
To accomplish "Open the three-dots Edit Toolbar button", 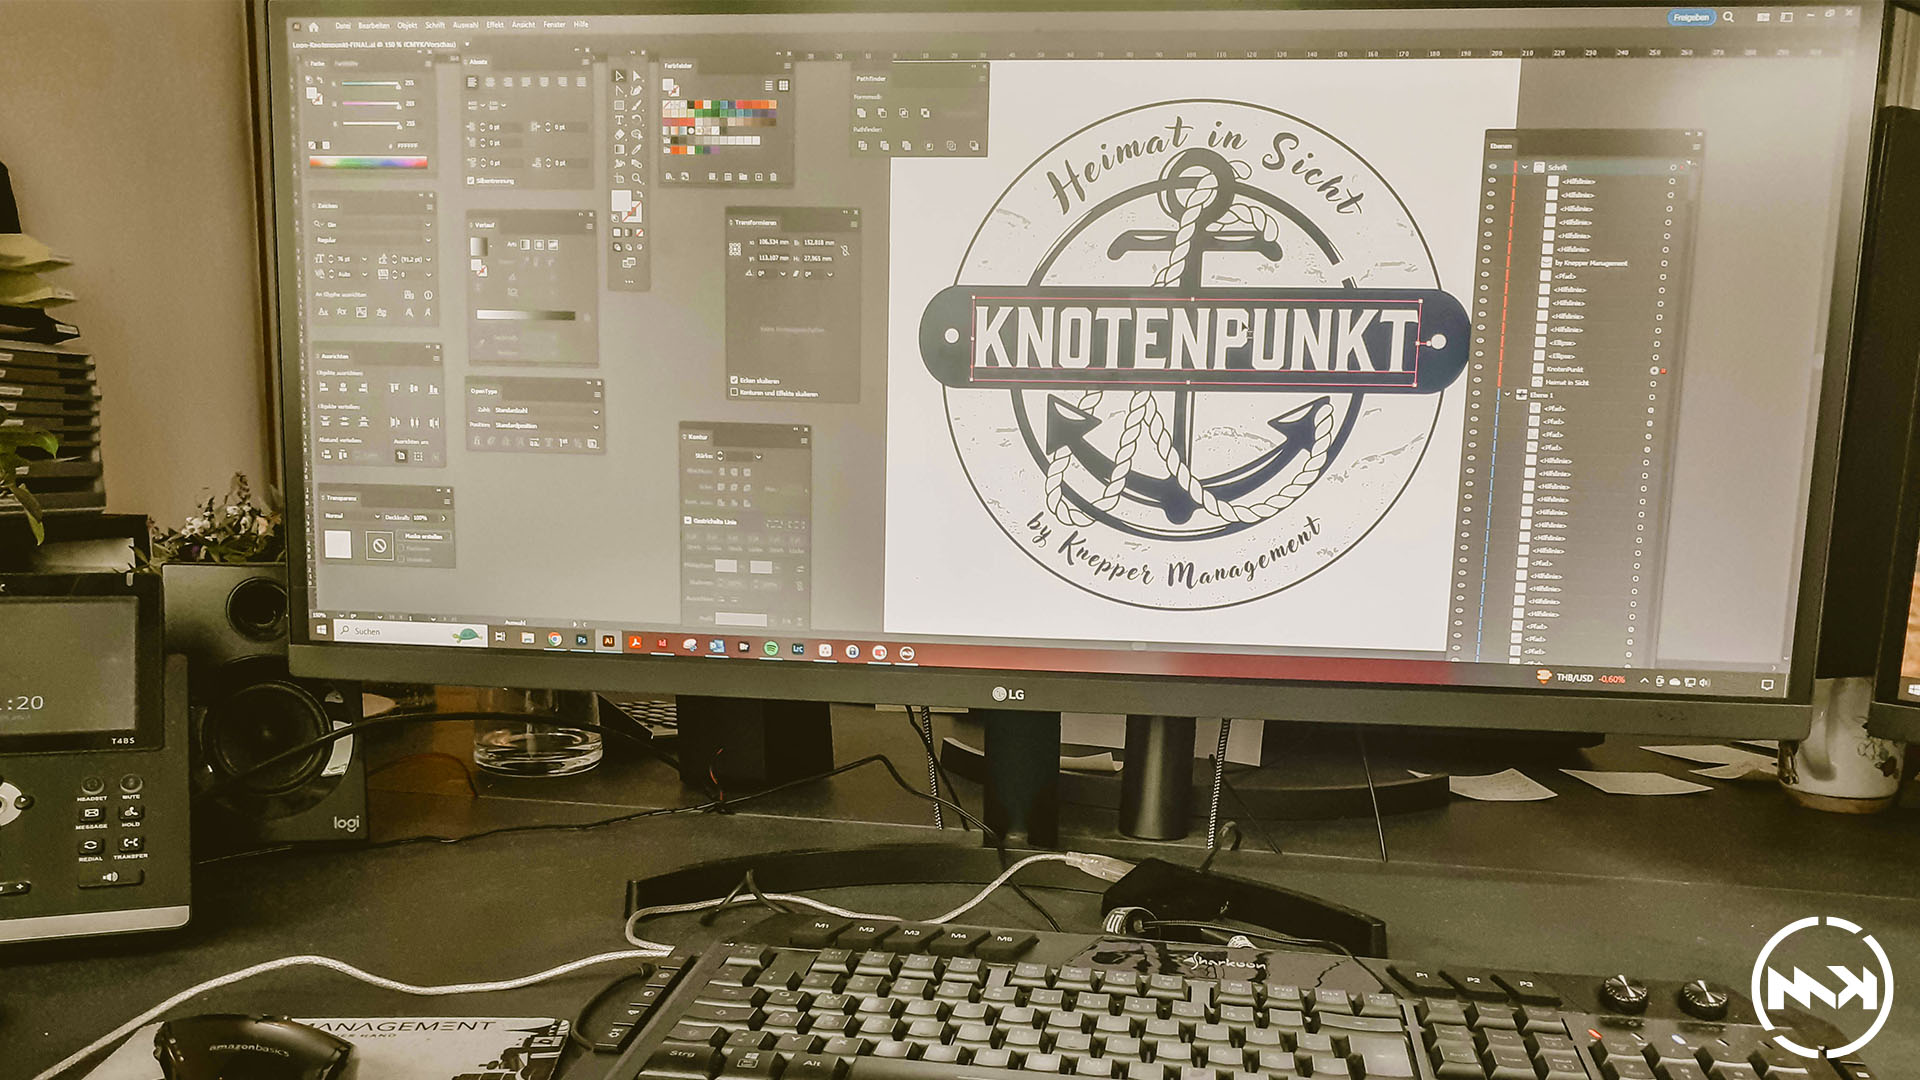I will (629, 282).
